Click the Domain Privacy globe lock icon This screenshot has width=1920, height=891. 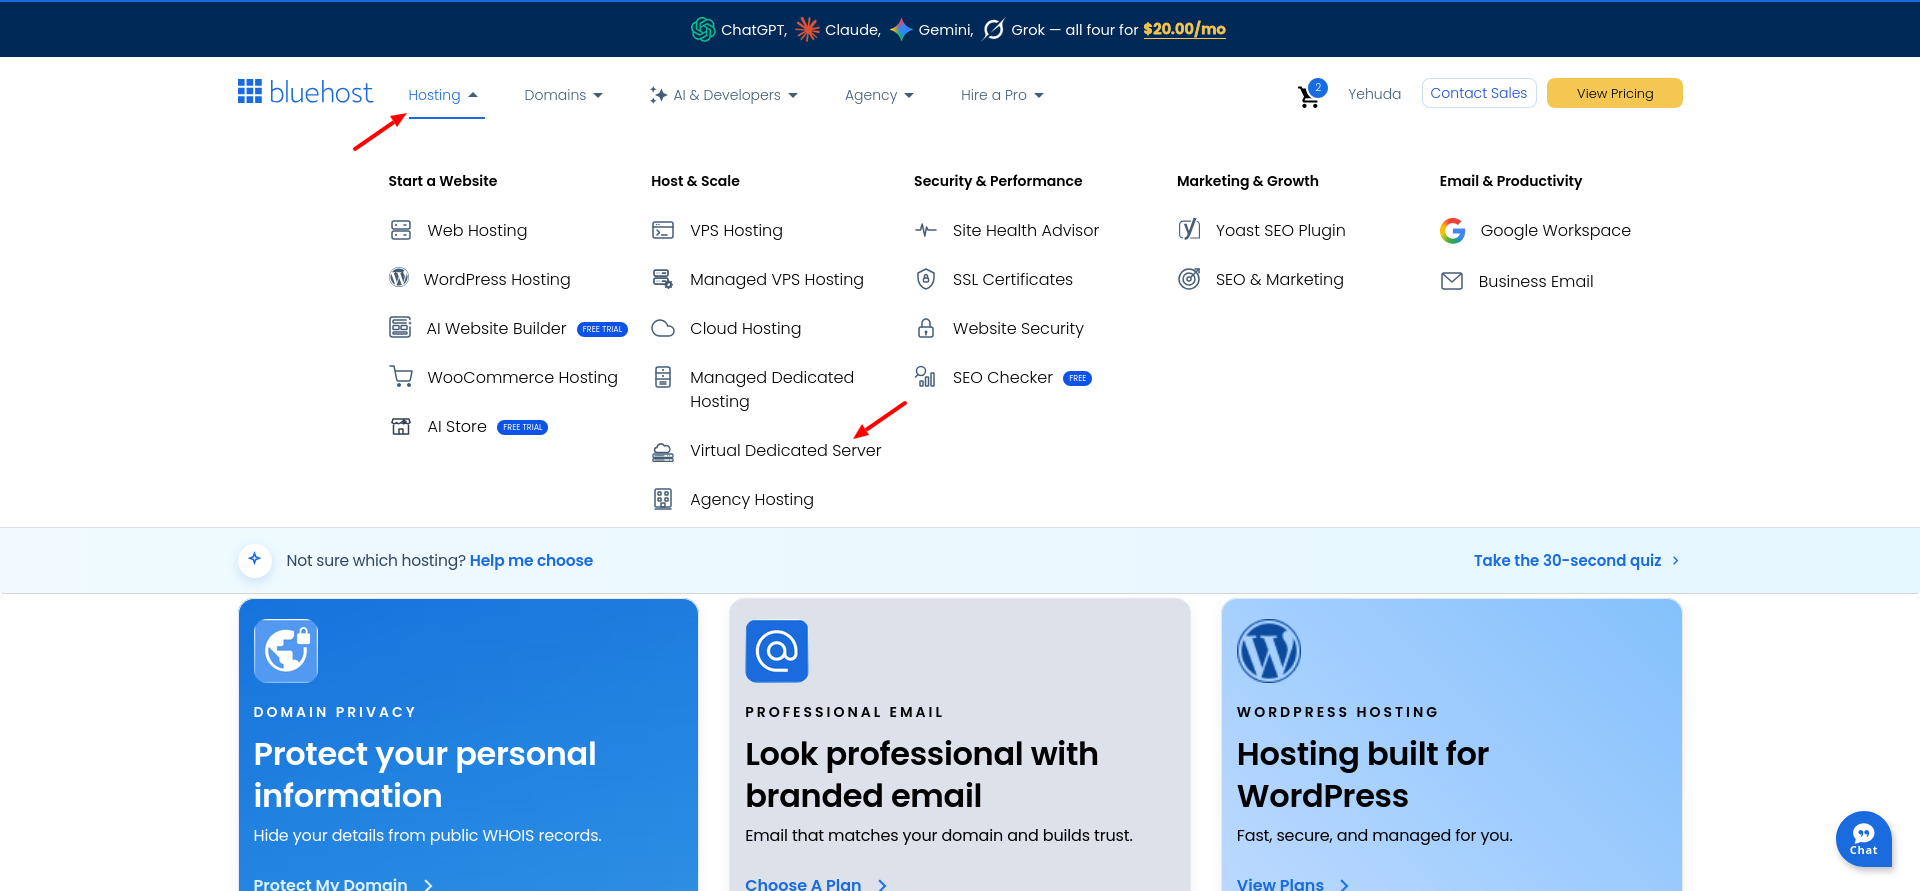click(x=286, y=650)
